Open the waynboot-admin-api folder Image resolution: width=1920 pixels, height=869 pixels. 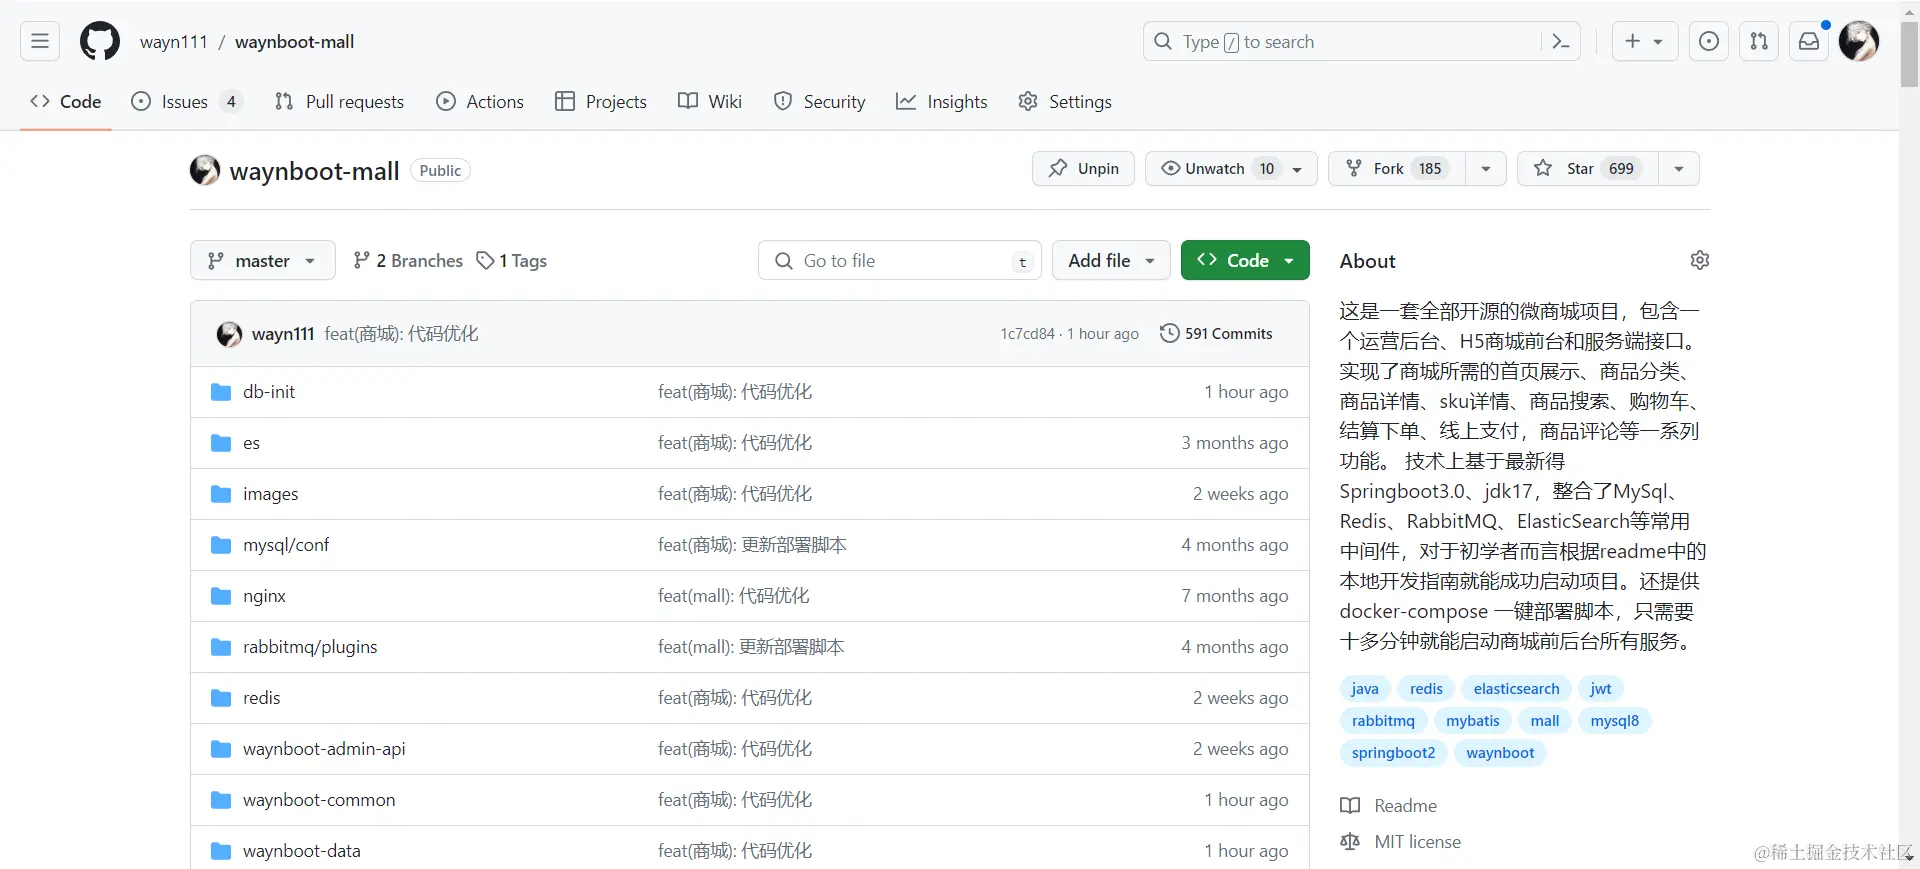(324, 749)
